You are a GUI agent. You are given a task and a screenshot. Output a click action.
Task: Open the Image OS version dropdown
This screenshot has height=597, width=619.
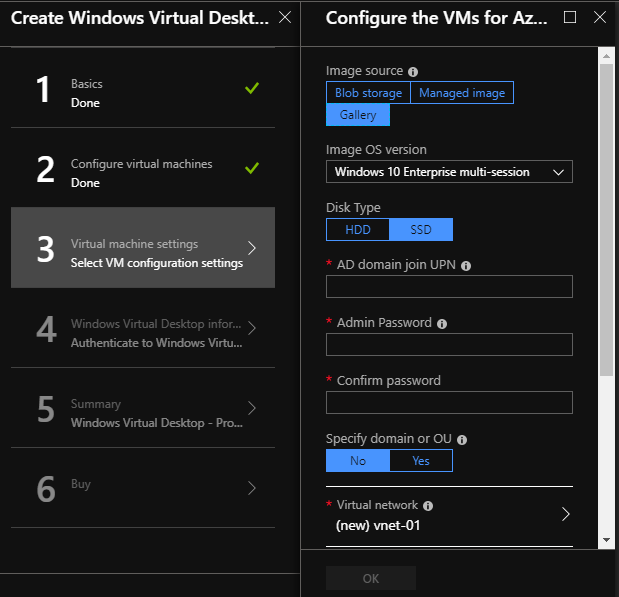449,172
